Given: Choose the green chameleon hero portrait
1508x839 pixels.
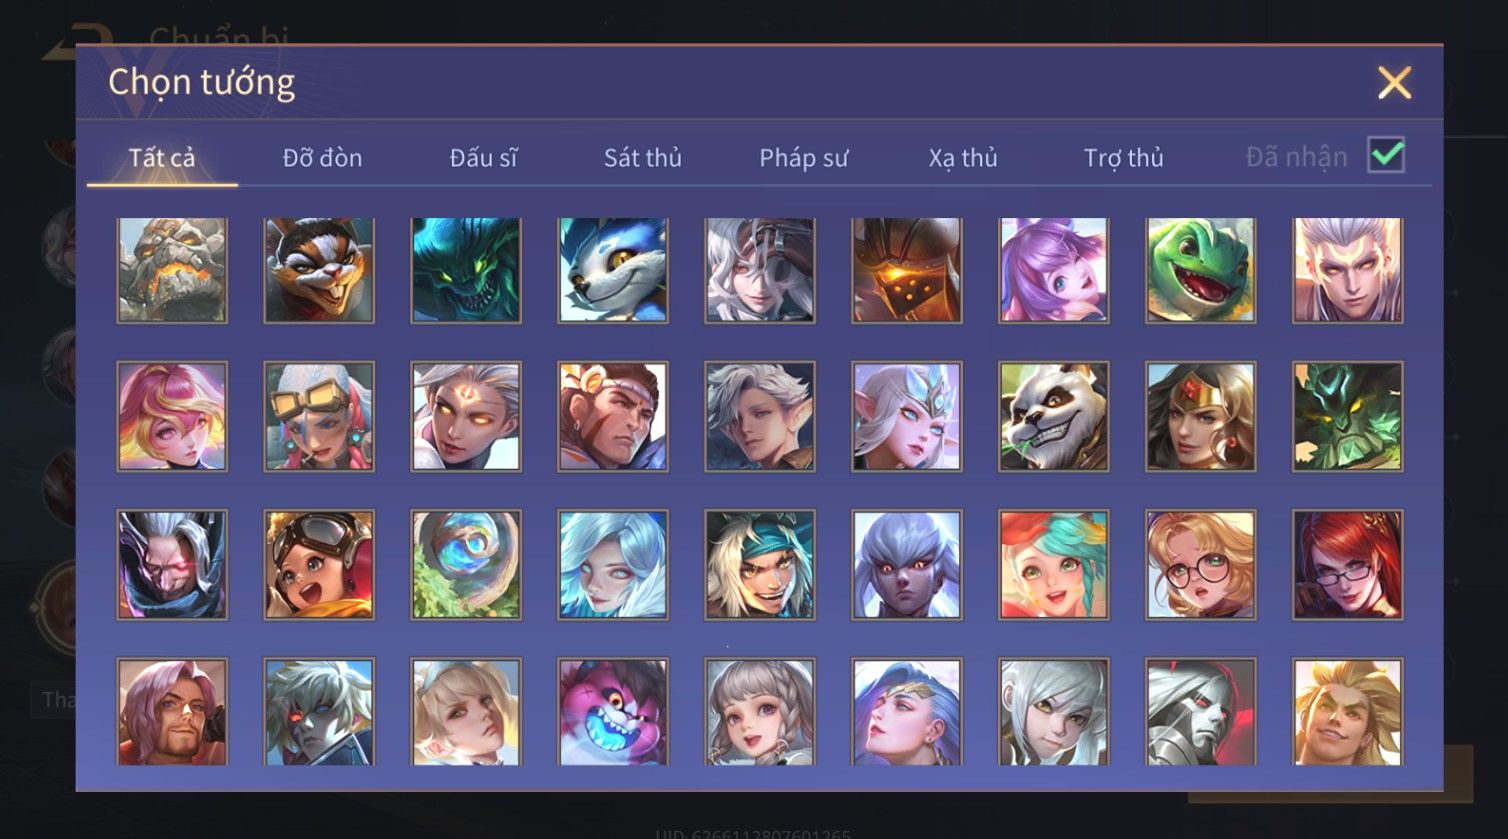Looking at the screenshot, I should click(x=1200, y=270).
